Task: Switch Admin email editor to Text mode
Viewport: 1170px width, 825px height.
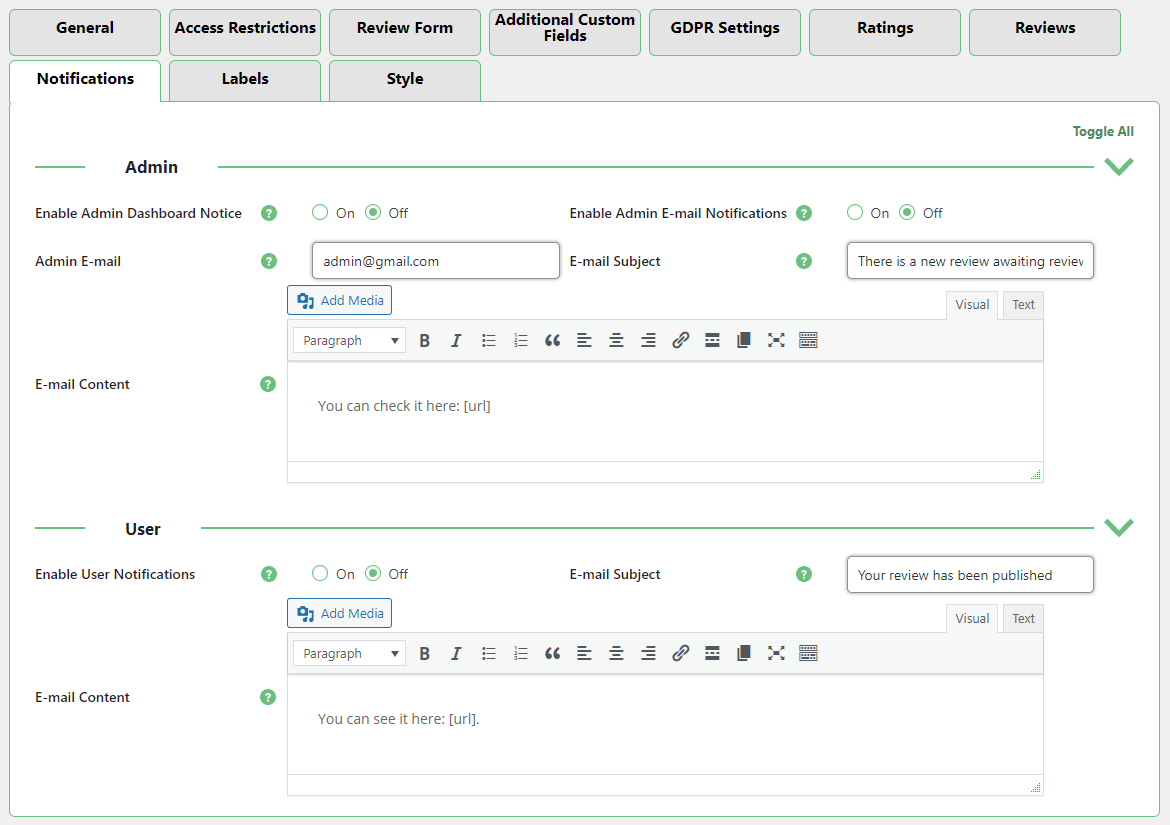Action: 1023,305
